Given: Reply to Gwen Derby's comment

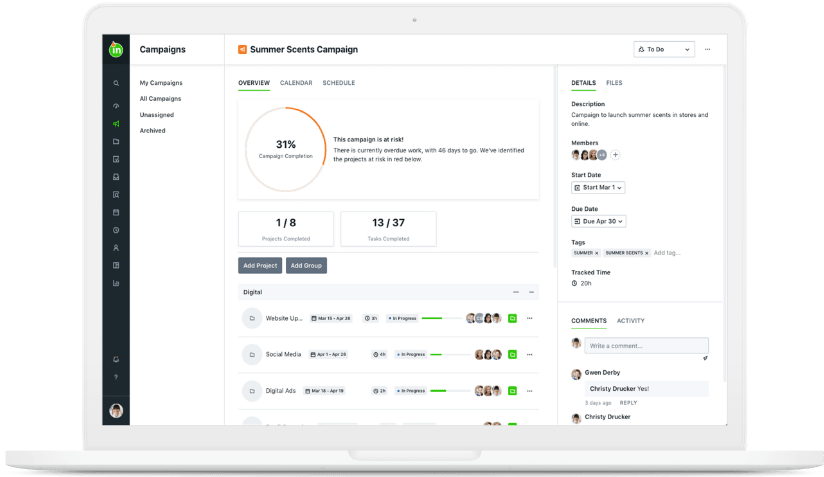Looking at the screenshot, I should click(x=628, y=403).
